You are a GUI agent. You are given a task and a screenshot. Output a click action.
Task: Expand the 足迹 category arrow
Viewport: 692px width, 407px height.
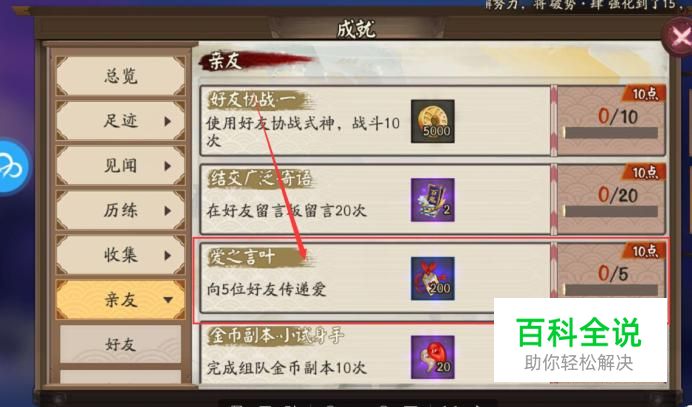[167, 121]
